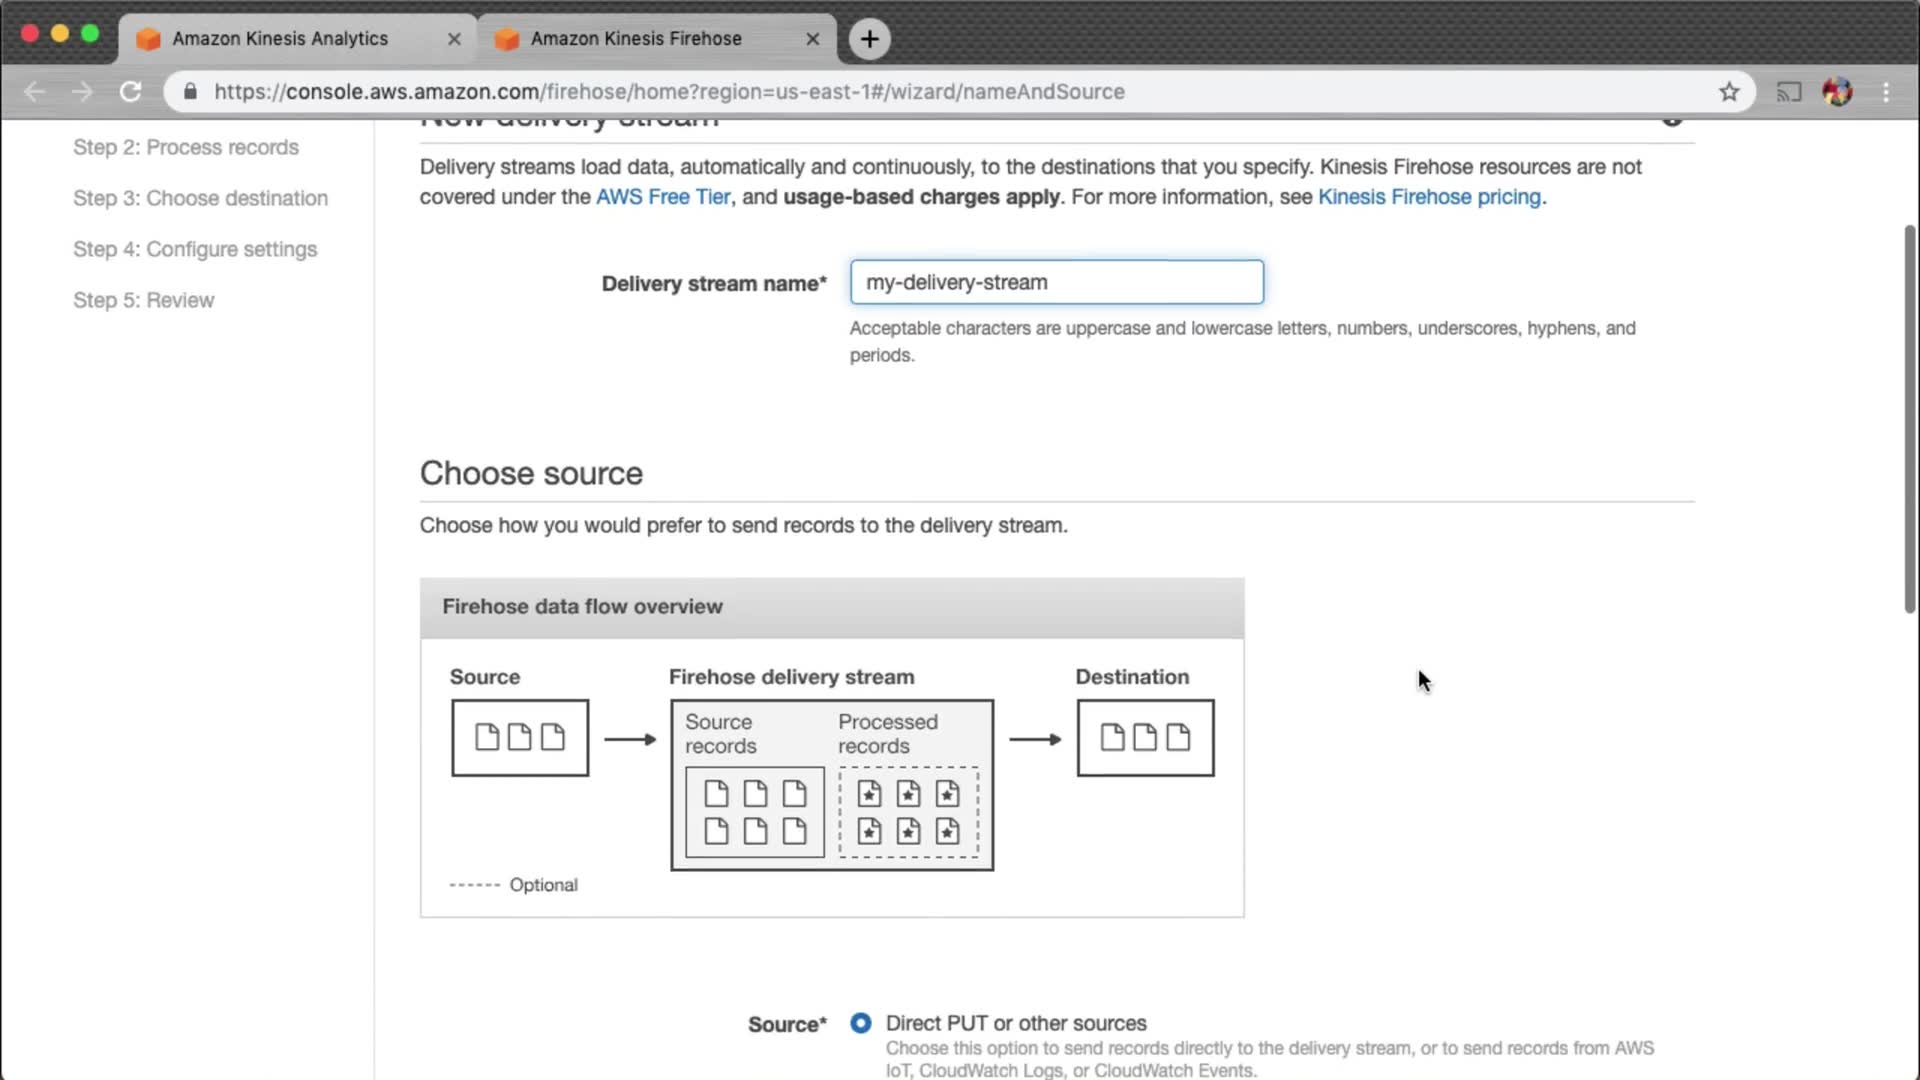Click the bookmark star icon
Image resolution: width=1920 pixels, height=1080 pixels.
[1729, 92]
